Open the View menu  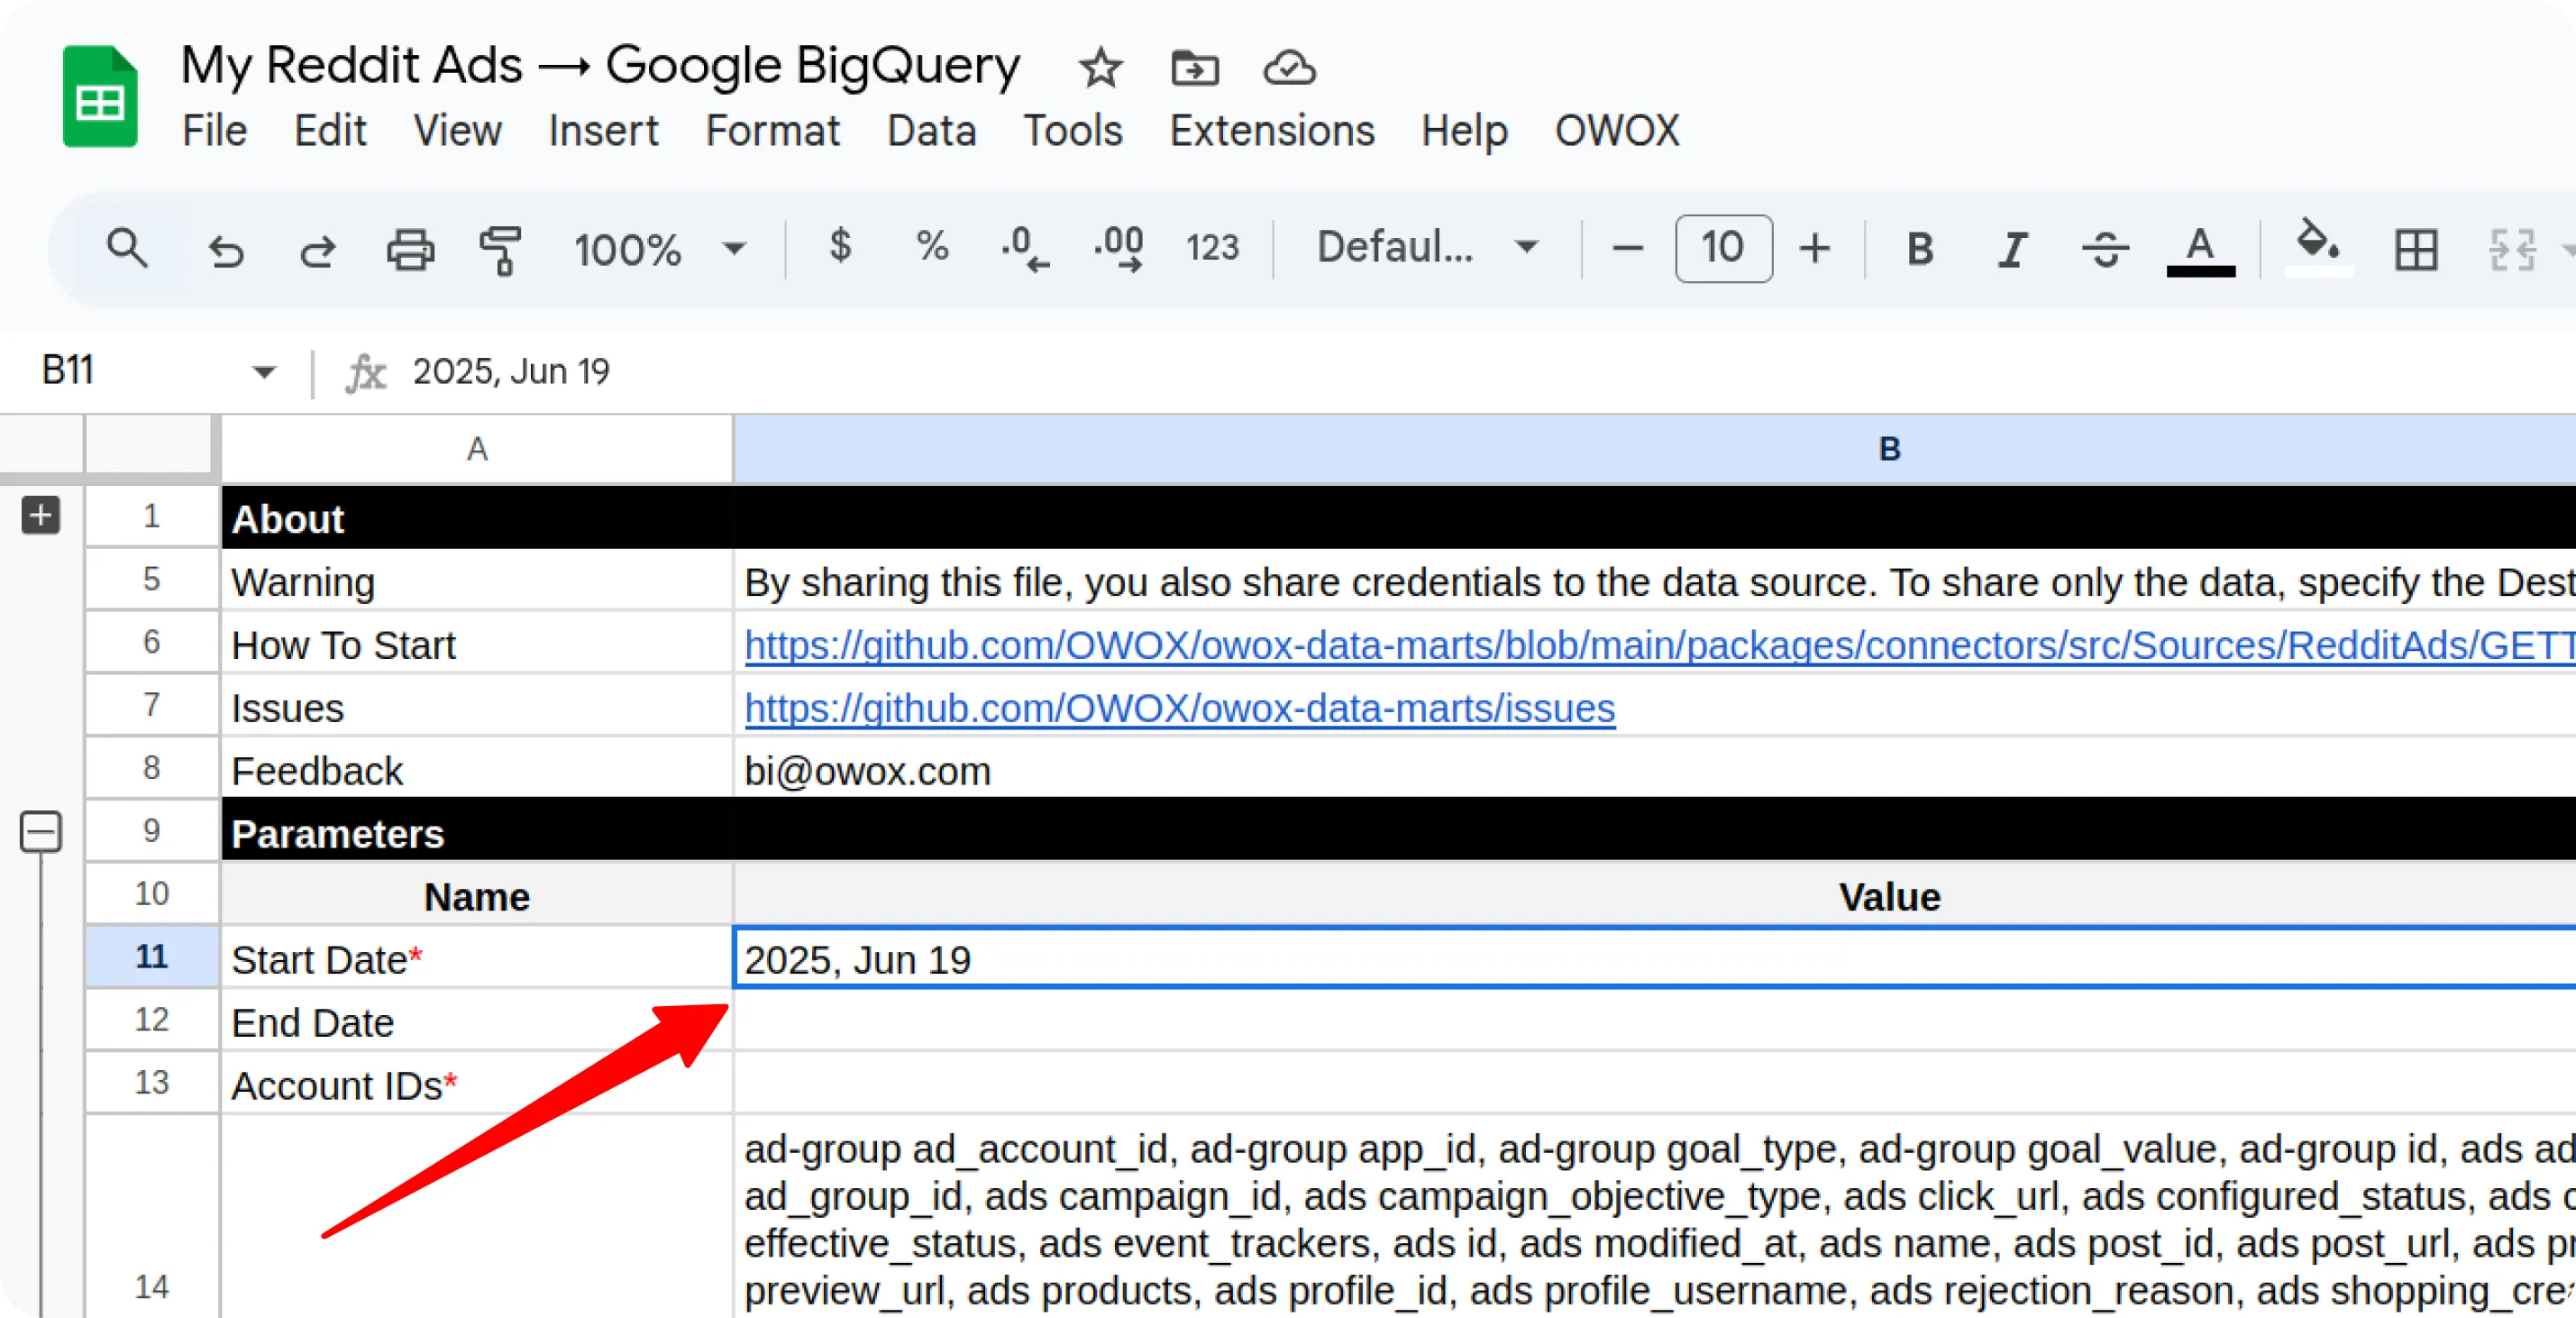click(457, 131)
